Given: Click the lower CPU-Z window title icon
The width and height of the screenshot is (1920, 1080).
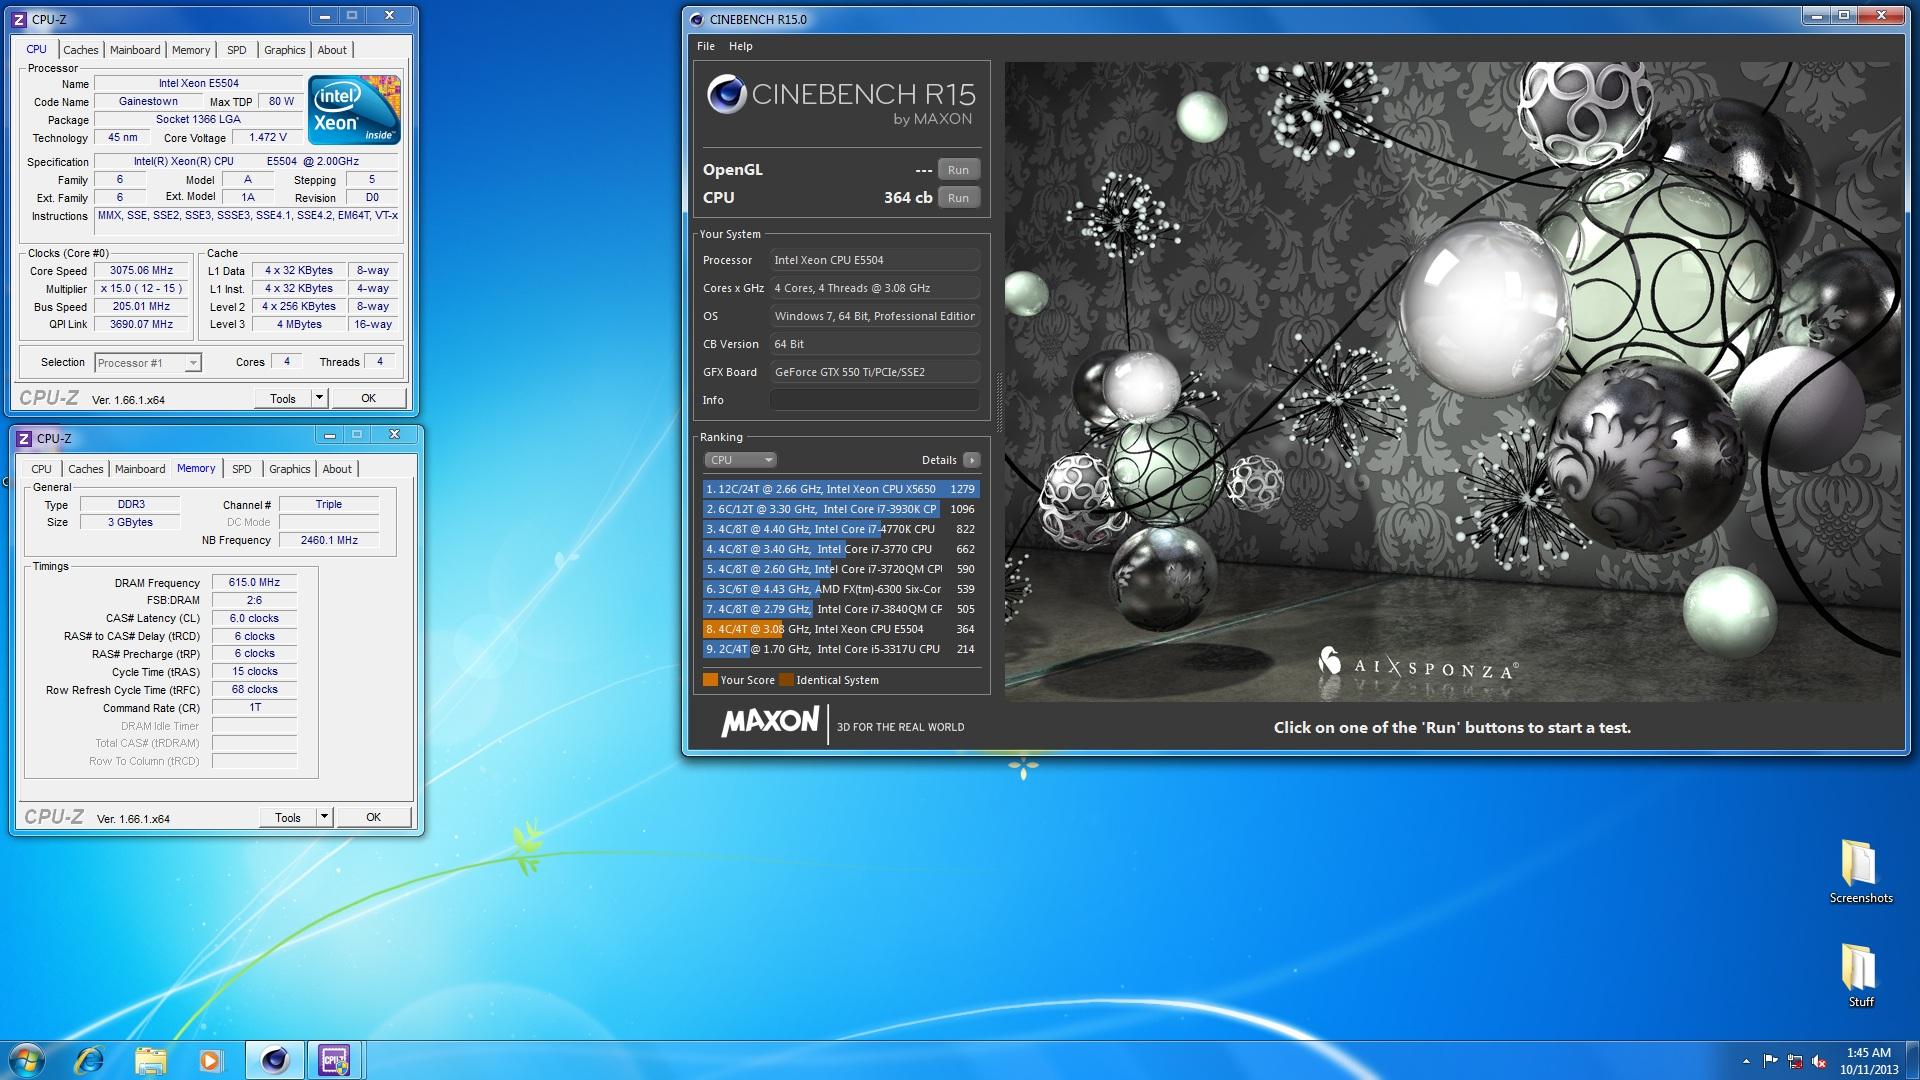Looking at the screenshot, I should [24, 438].
